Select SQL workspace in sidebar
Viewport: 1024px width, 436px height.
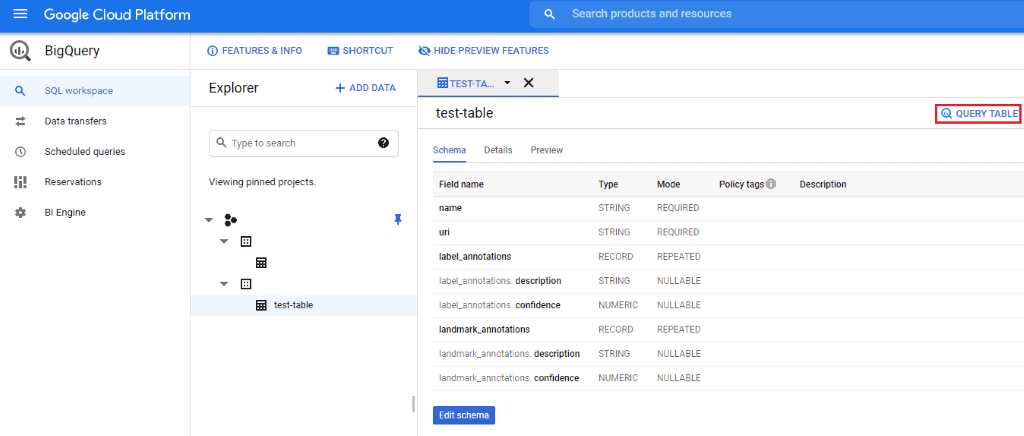[x=95, y=91]
